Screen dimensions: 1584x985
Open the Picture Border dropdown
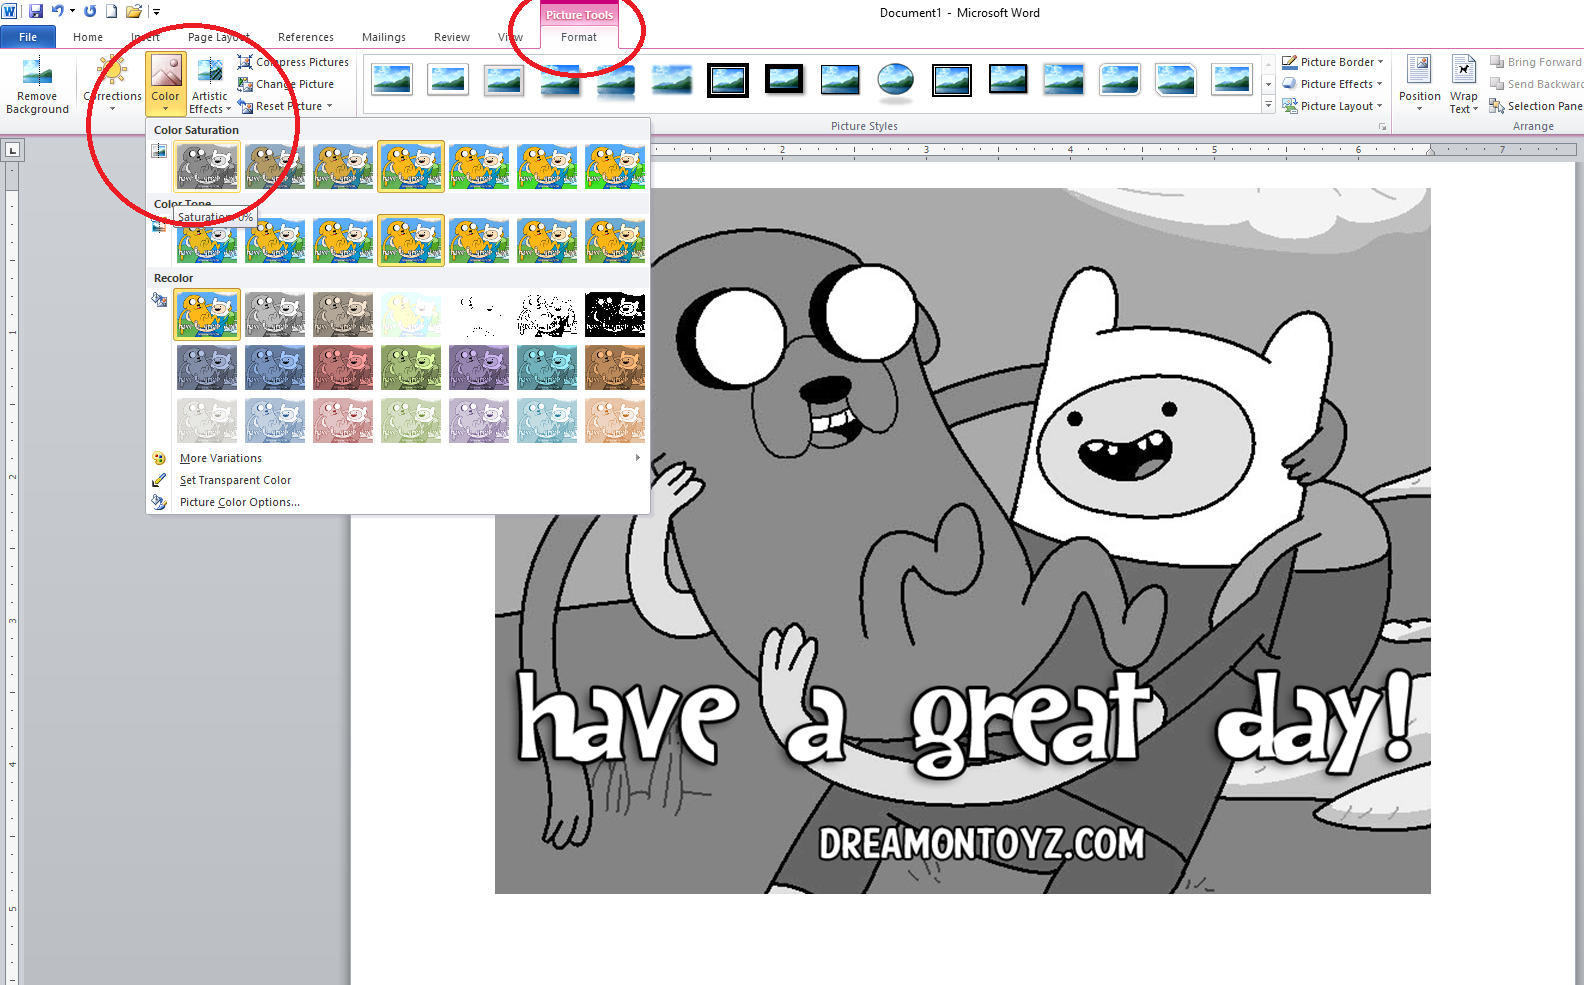[x=1333, y=62]
